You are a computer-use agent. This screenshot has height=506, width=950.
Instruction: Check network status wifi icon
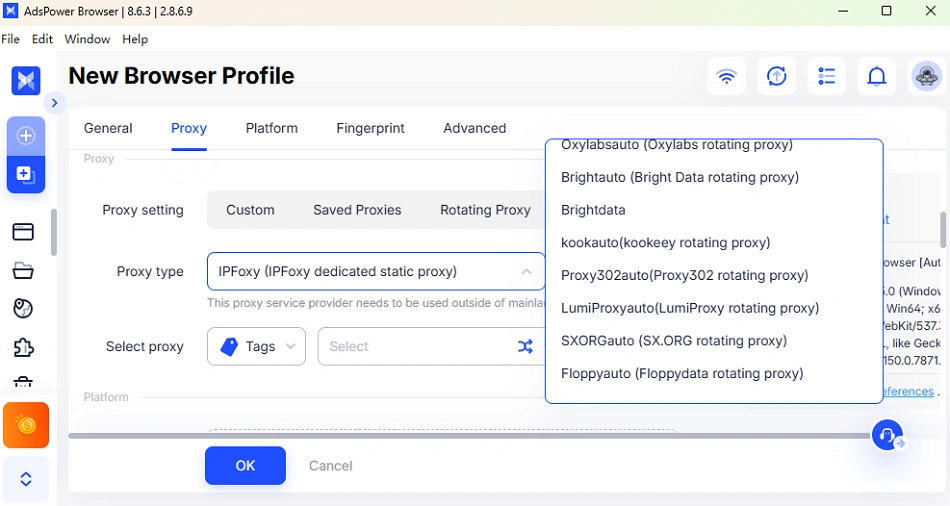click(x=726, y=76)
